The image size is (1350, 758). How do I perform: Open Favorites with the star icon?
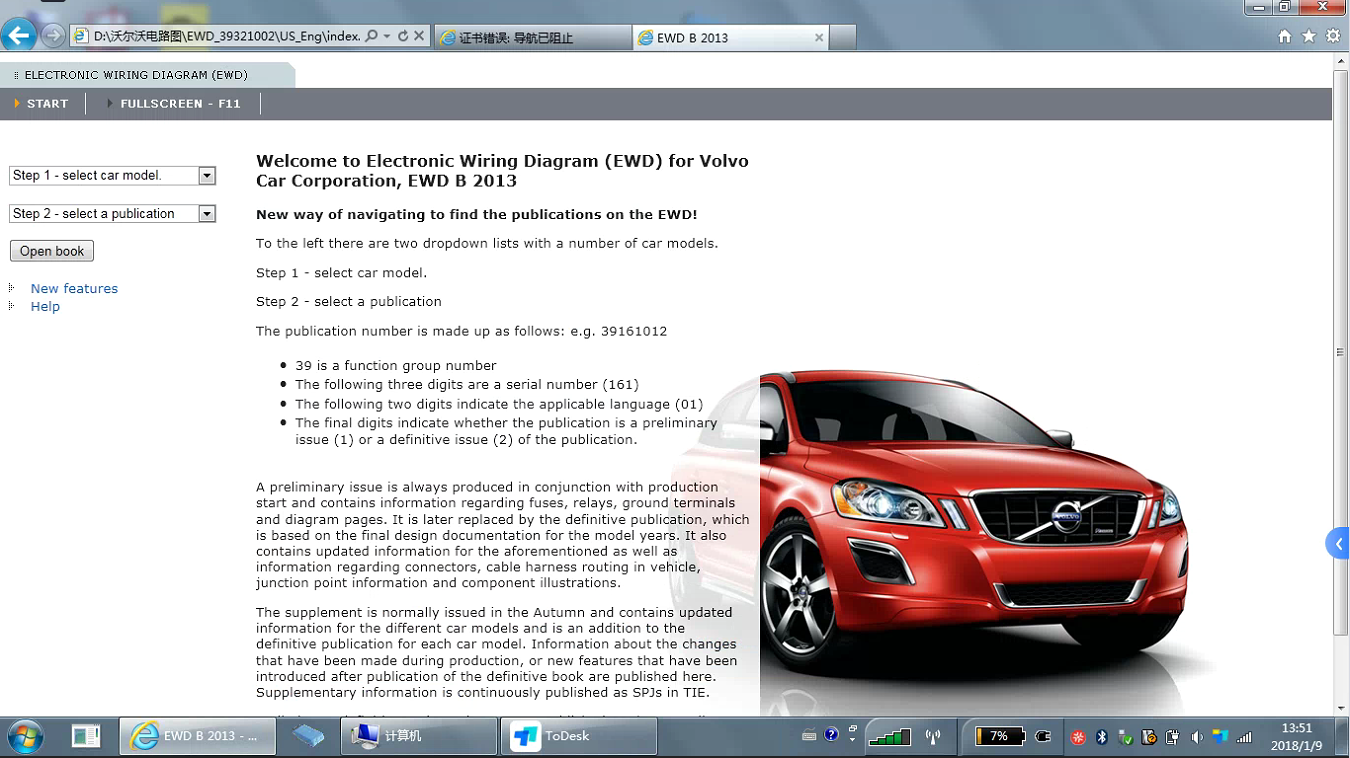[1309, 36]
